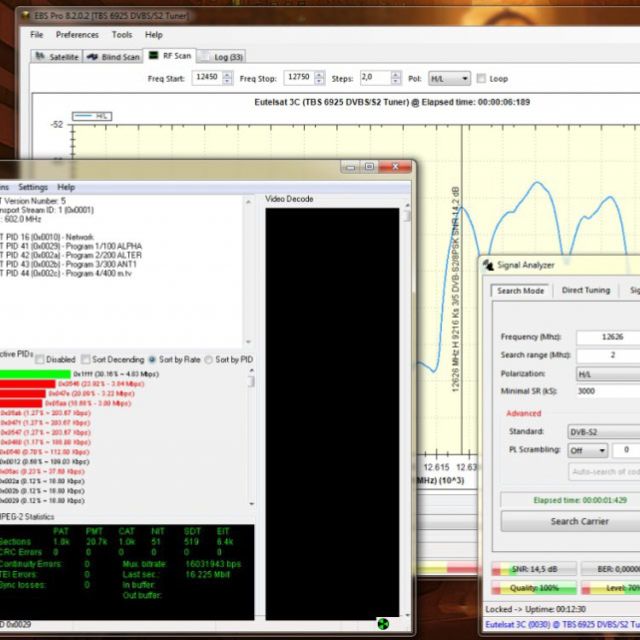Check the Sort Decending checkbox
The width and height of the screenshot is (640, 640).
[85, 359]
